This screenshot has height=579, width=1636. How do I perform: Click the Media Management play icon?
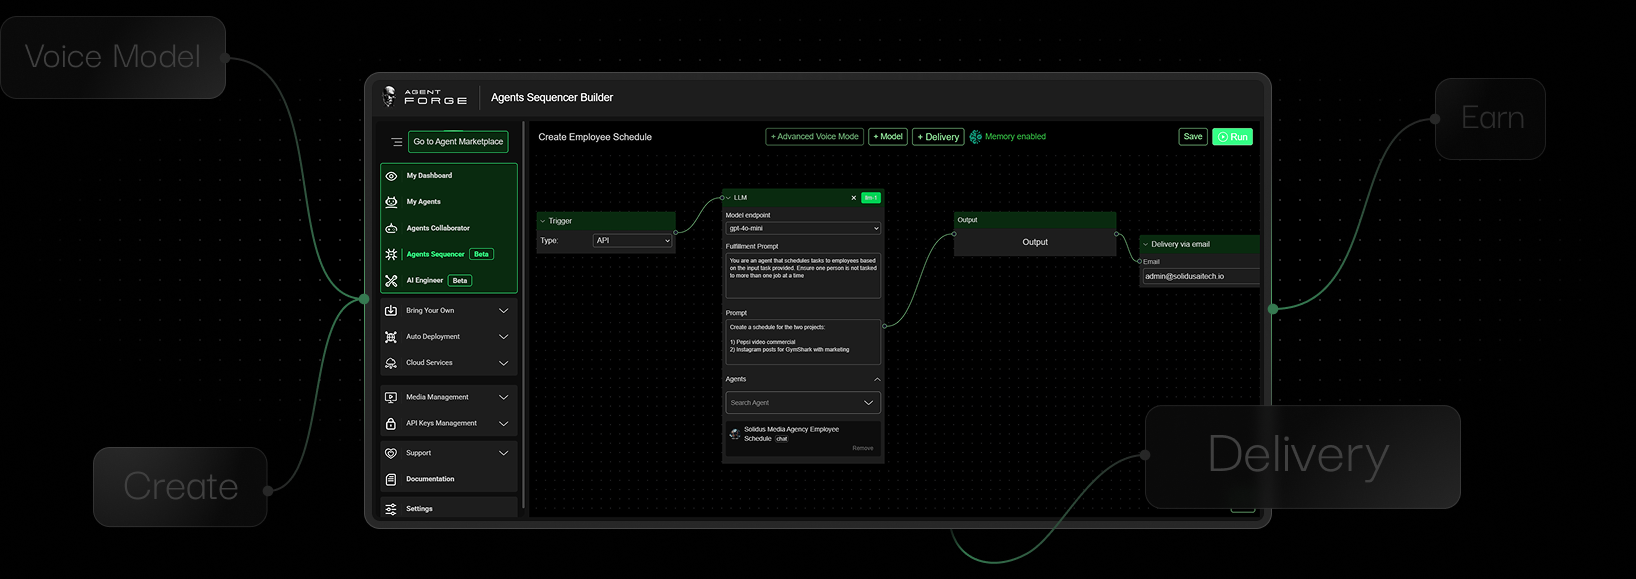[x=391, y=397]
